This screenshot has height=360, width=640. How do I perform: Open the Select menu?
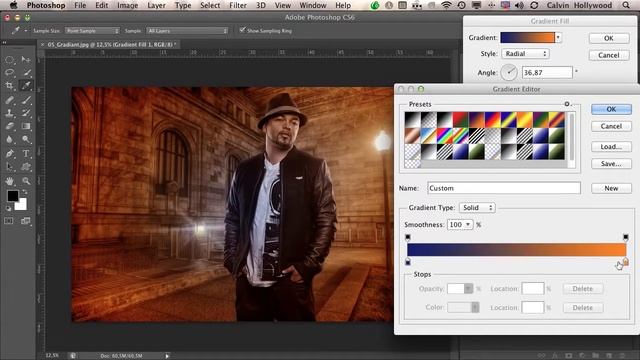click(x=210, y=5)
